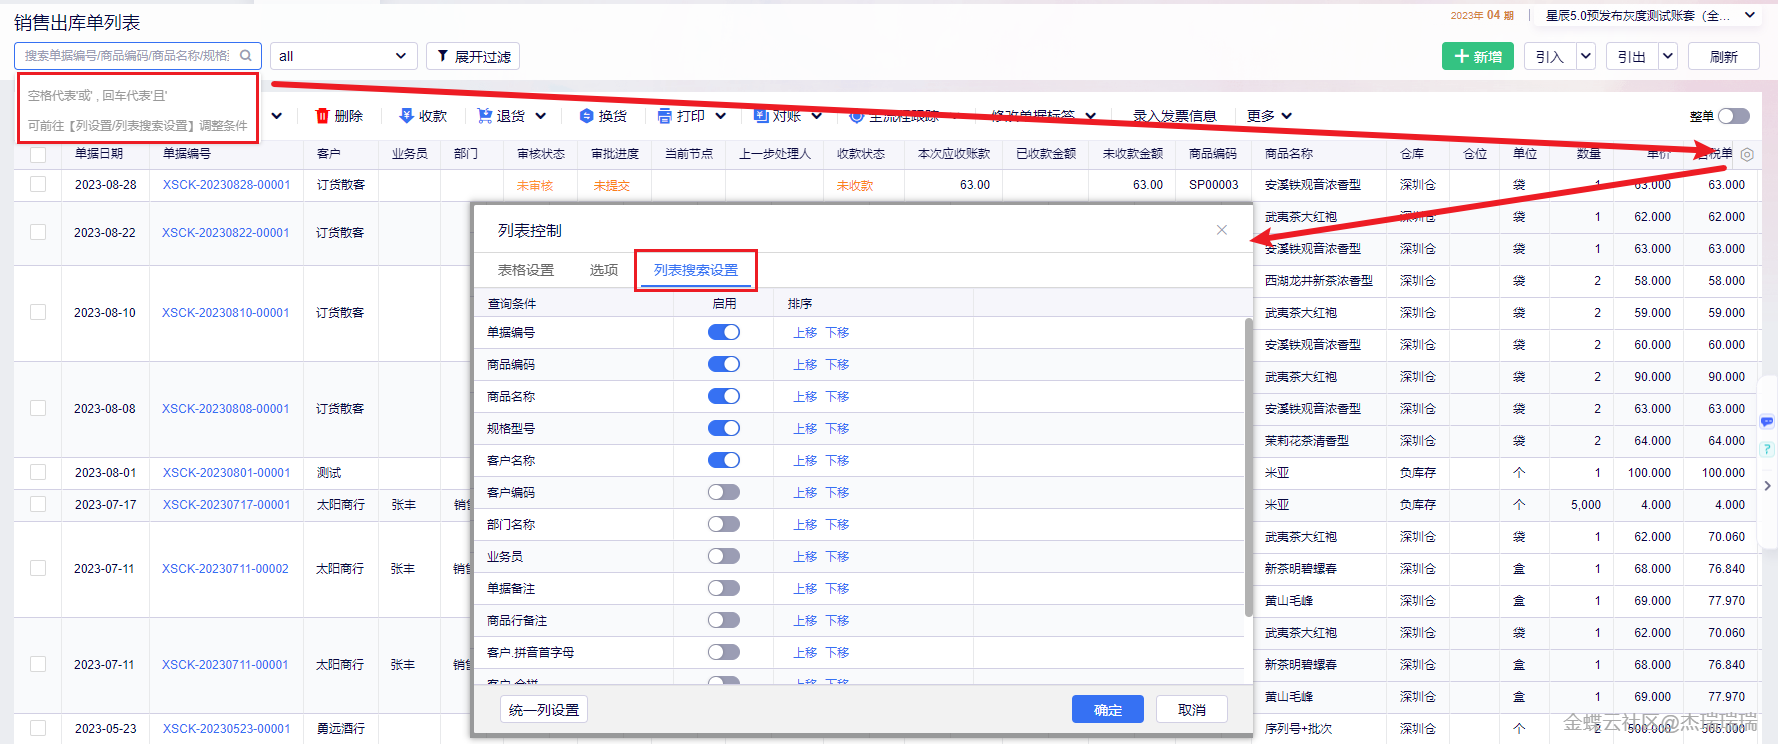Check the row for XSCK-20230828-00001

[38, 184]
